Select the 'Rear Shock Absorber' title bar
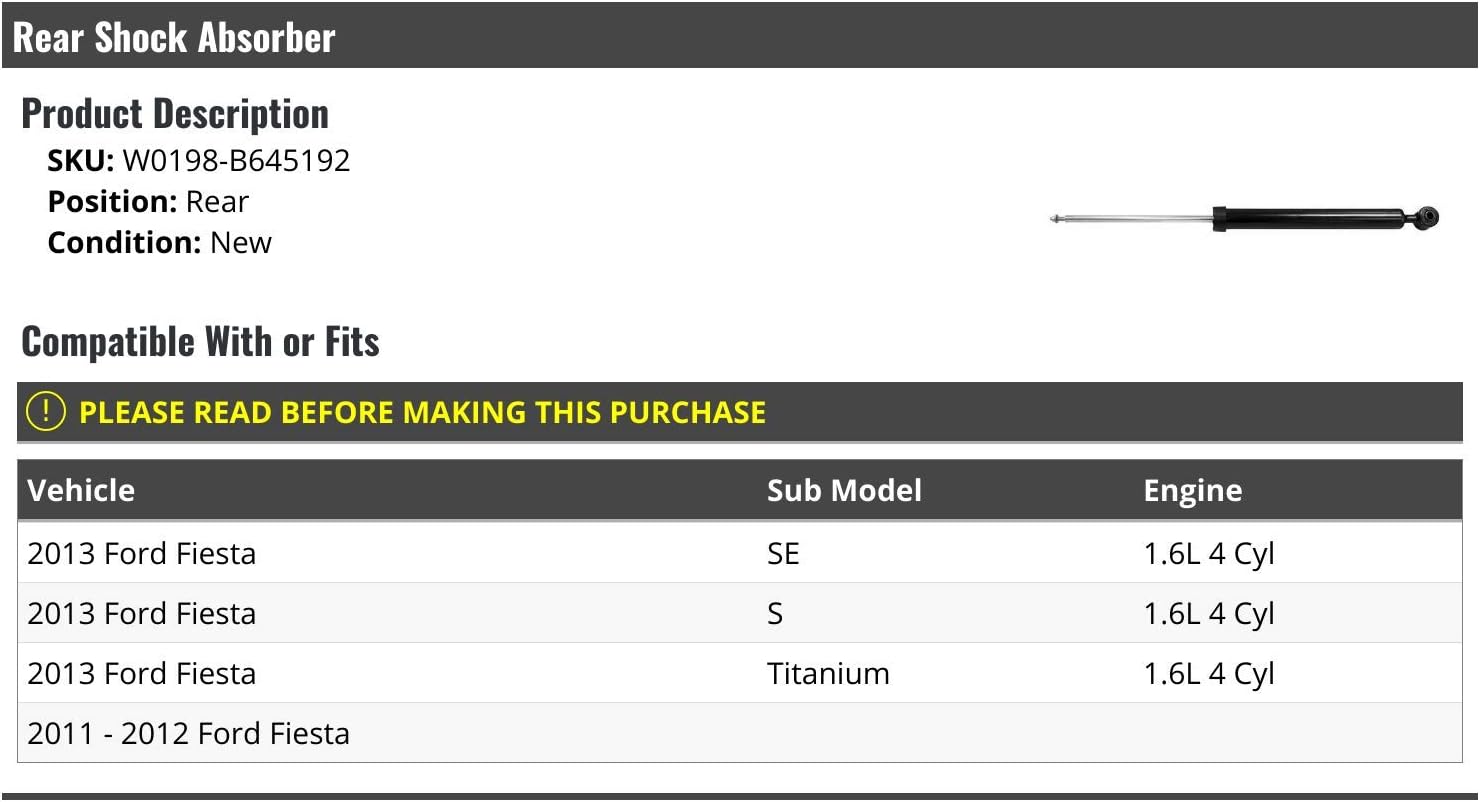This screenshot has height=802, width=1480. click(x=174, y=38)
